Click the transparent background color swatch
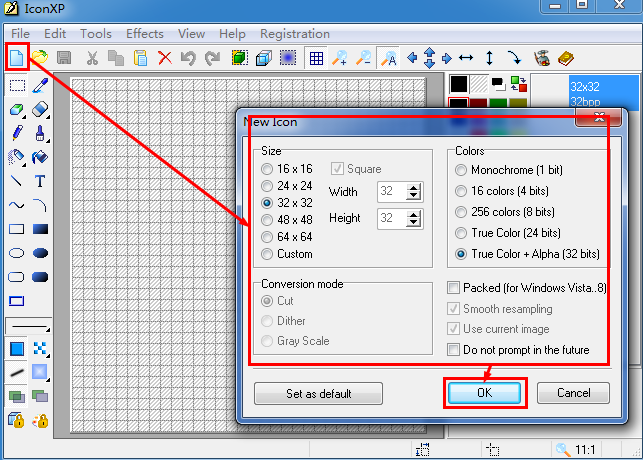643x460 pixels. tap(479, 84)
